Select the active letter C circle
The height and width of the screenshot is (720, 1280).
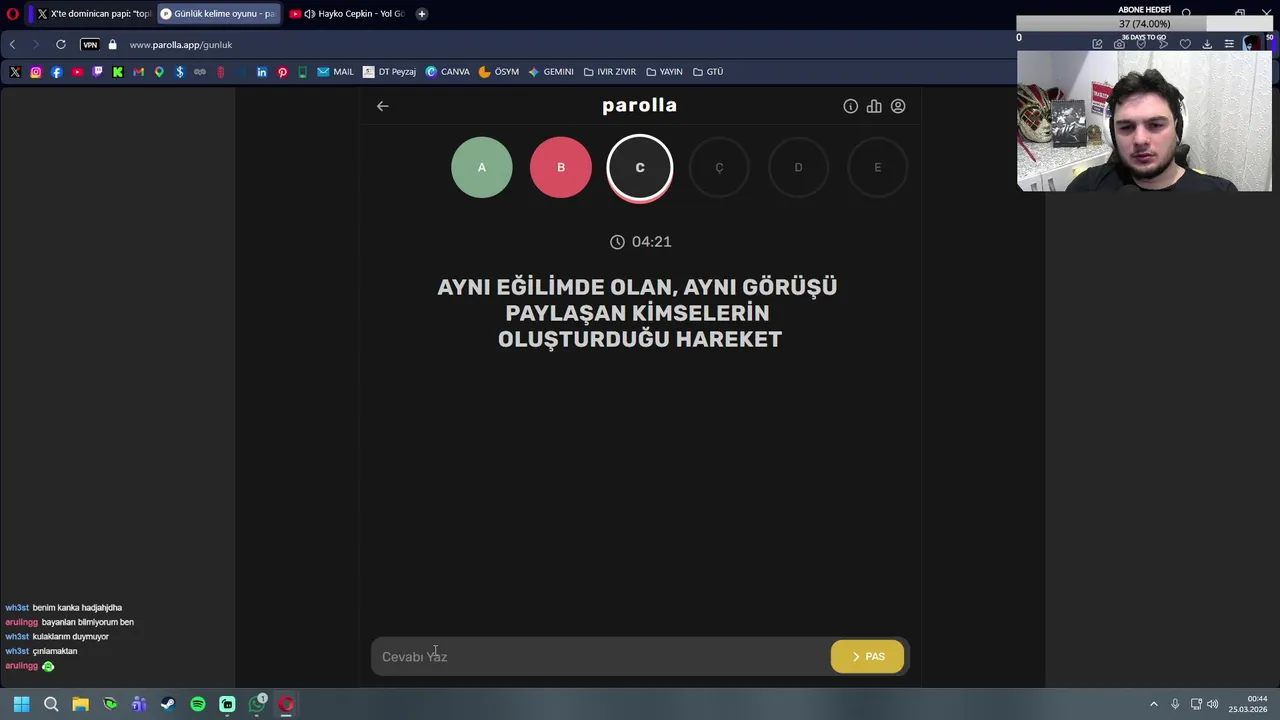point(640,168)
